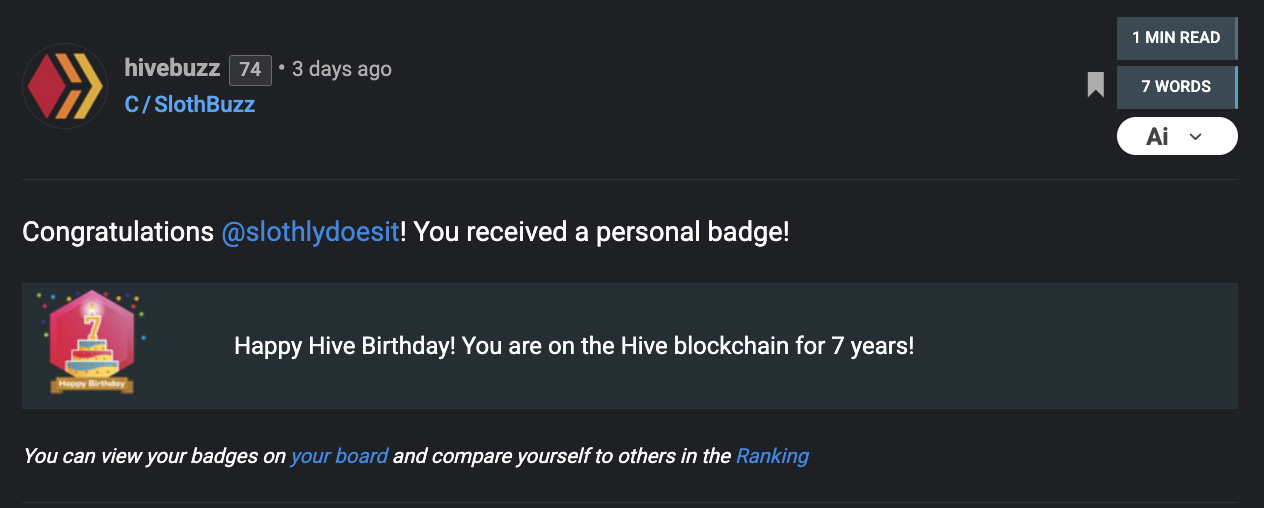
Task: Click the reputation score 74 badge
Action: [x=250, y=69]
